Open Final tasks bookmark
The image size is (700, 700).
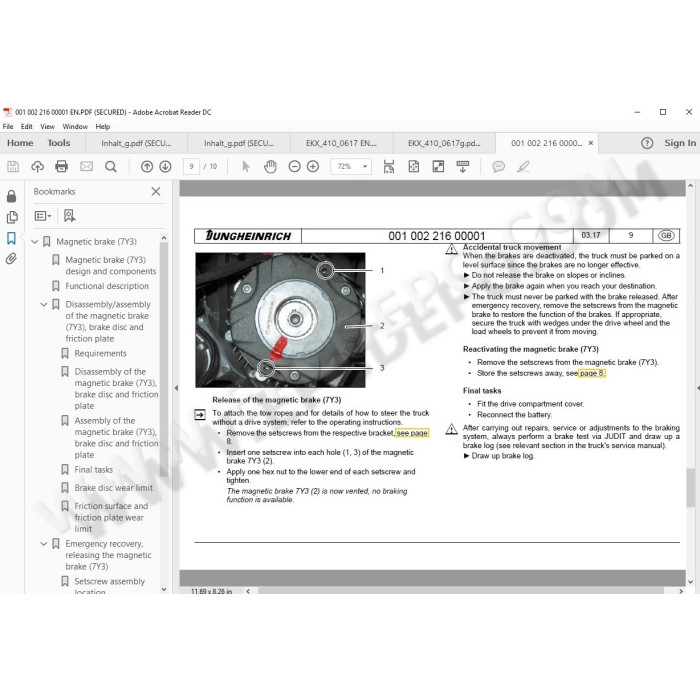(x=93, y=470)
